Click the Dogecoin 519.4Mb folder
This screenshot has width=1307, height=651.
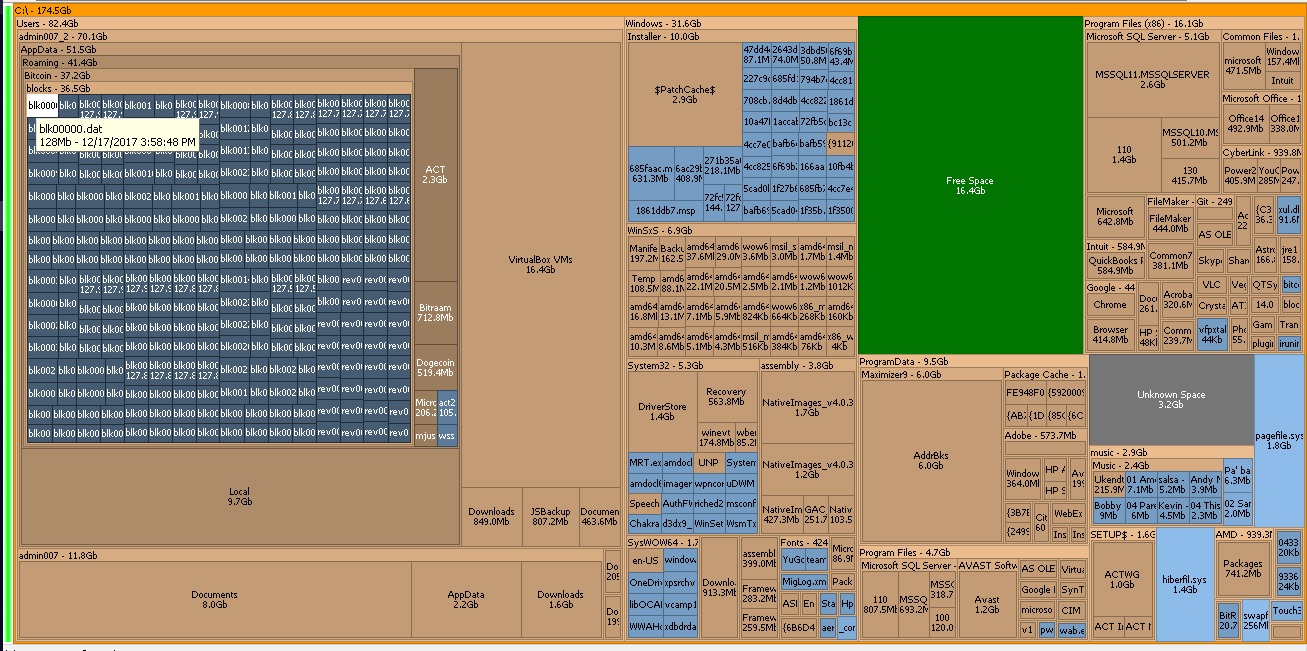[435, 368]
